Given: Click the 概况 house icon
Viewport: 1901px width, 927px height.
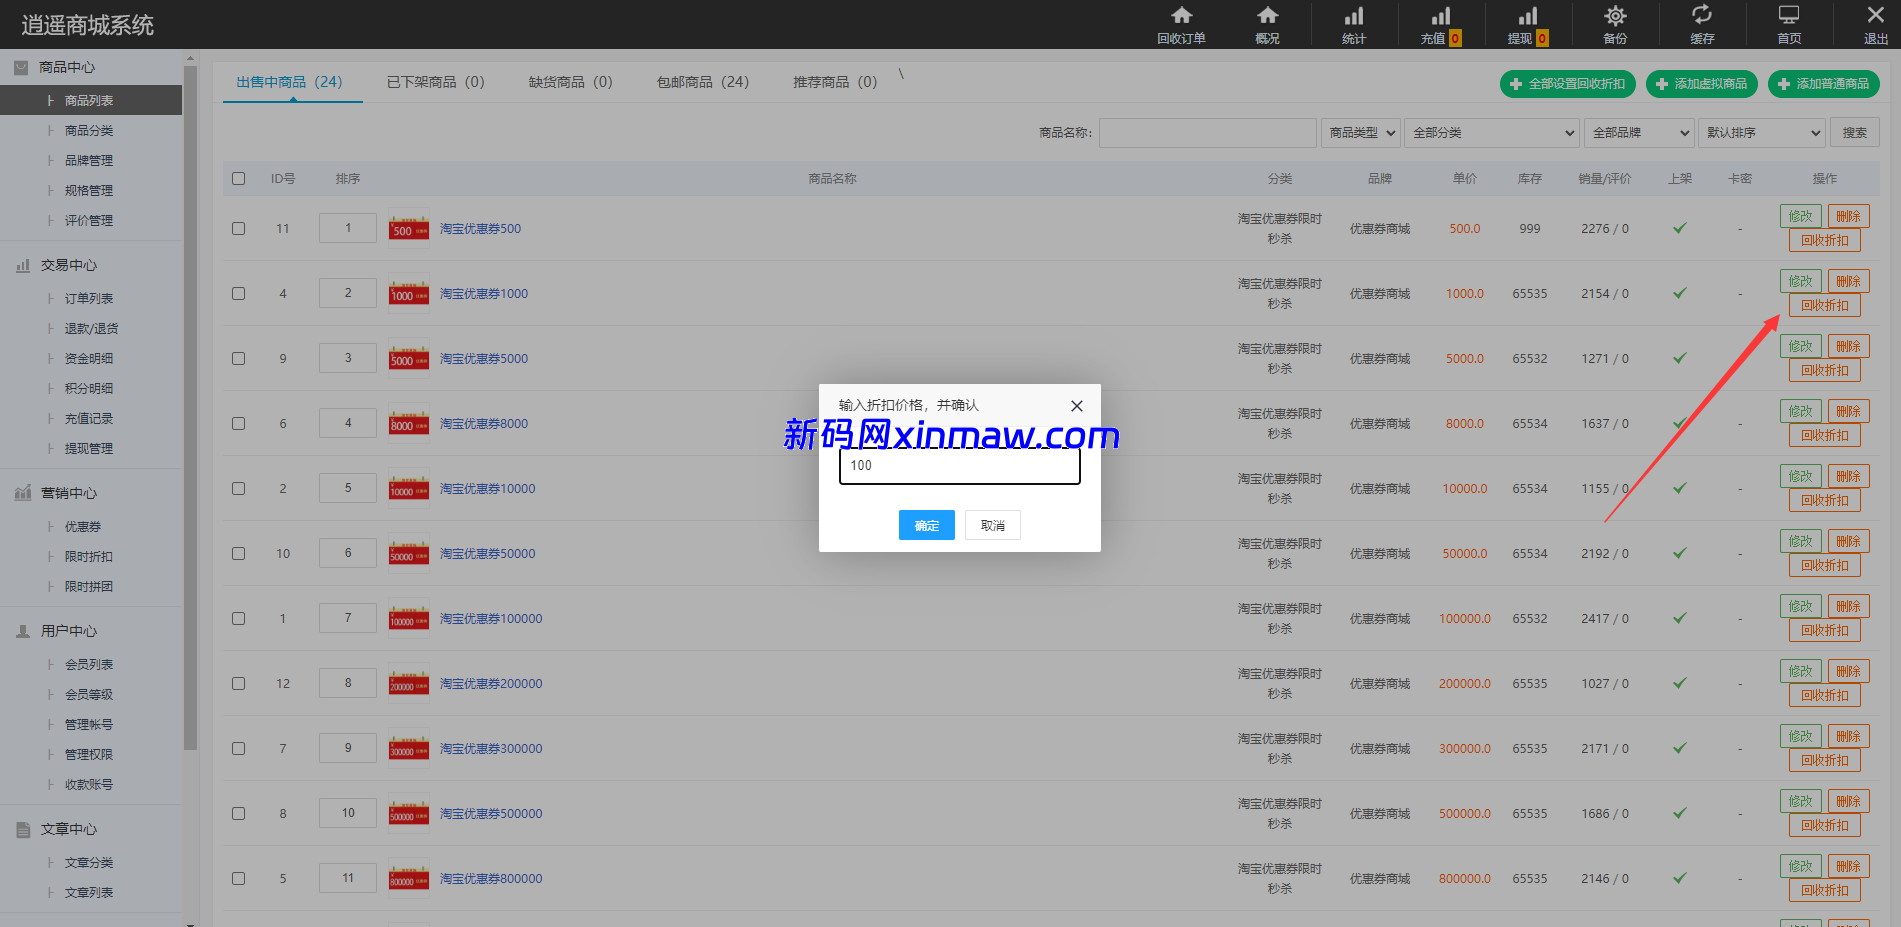Looking at the screenshot, I should coord(1267,16).
